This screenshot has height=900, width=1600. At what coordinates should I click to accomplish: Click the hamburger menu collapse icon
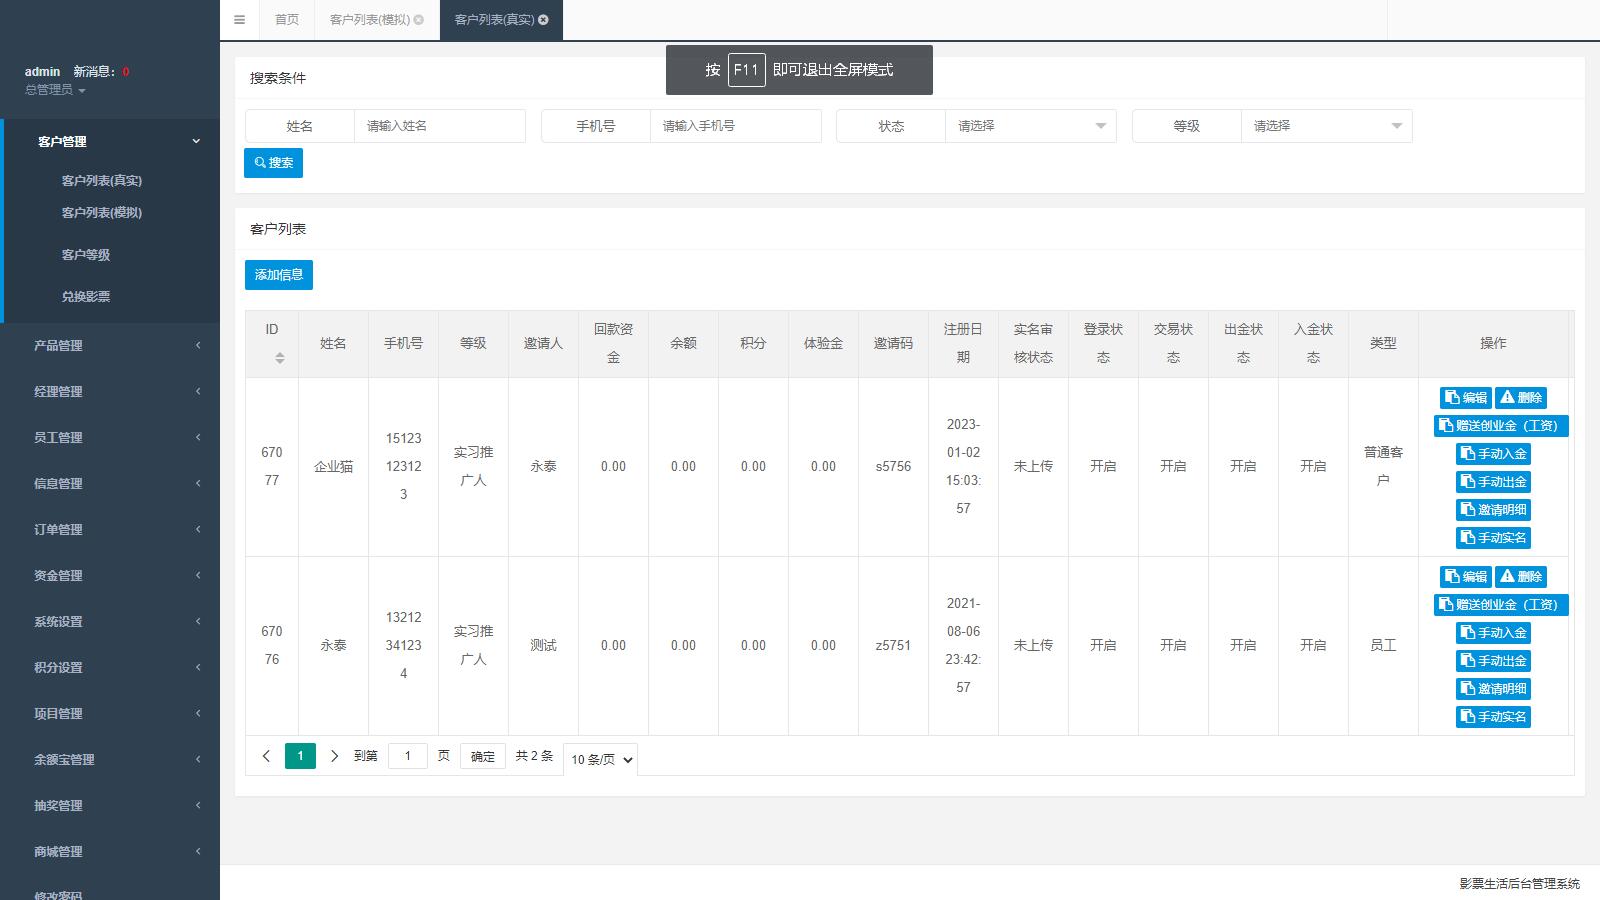tap(239, 20)
